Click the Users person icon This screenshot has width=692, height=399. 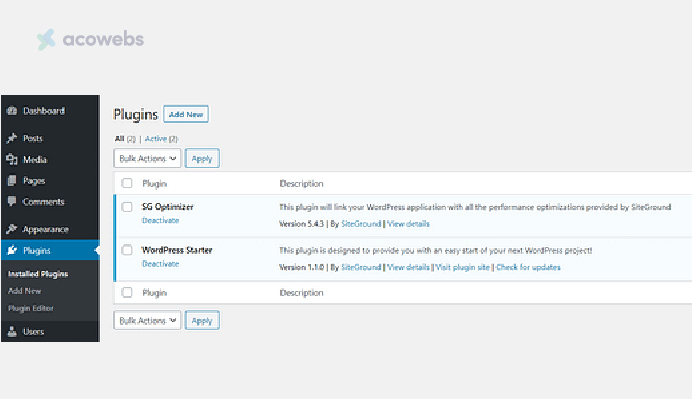click(12, 331)
